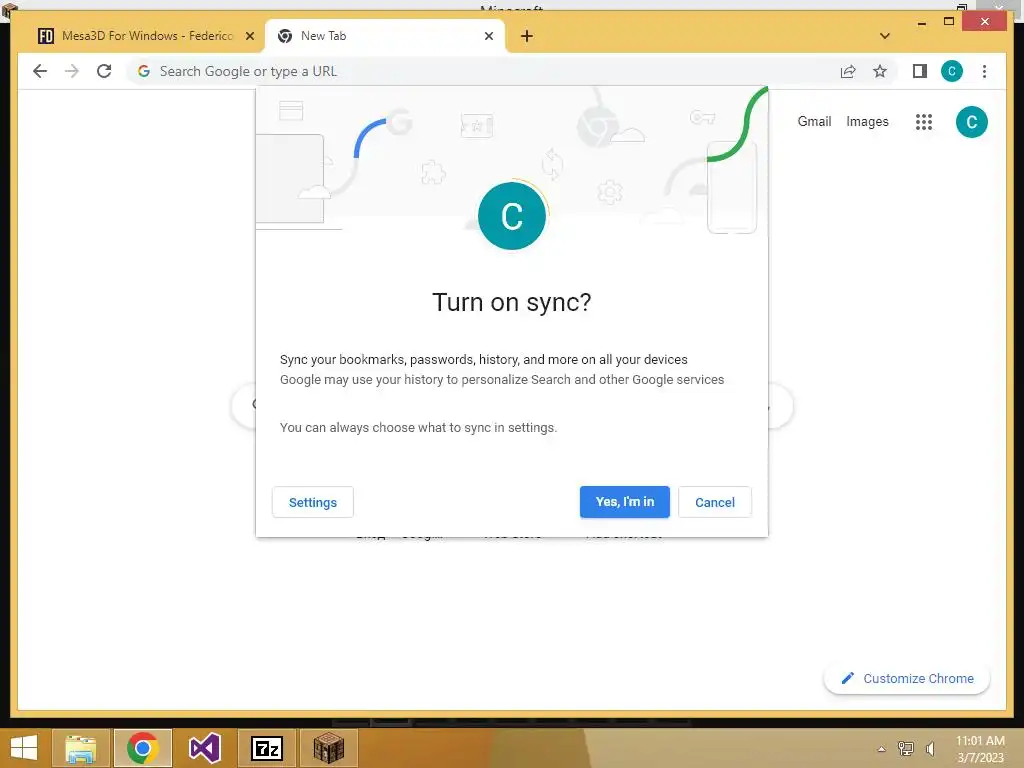The height and width of the screenshot is (768, 1024).
Task: Open Chrome three-dot menu
Action: (x=984, y=71)
